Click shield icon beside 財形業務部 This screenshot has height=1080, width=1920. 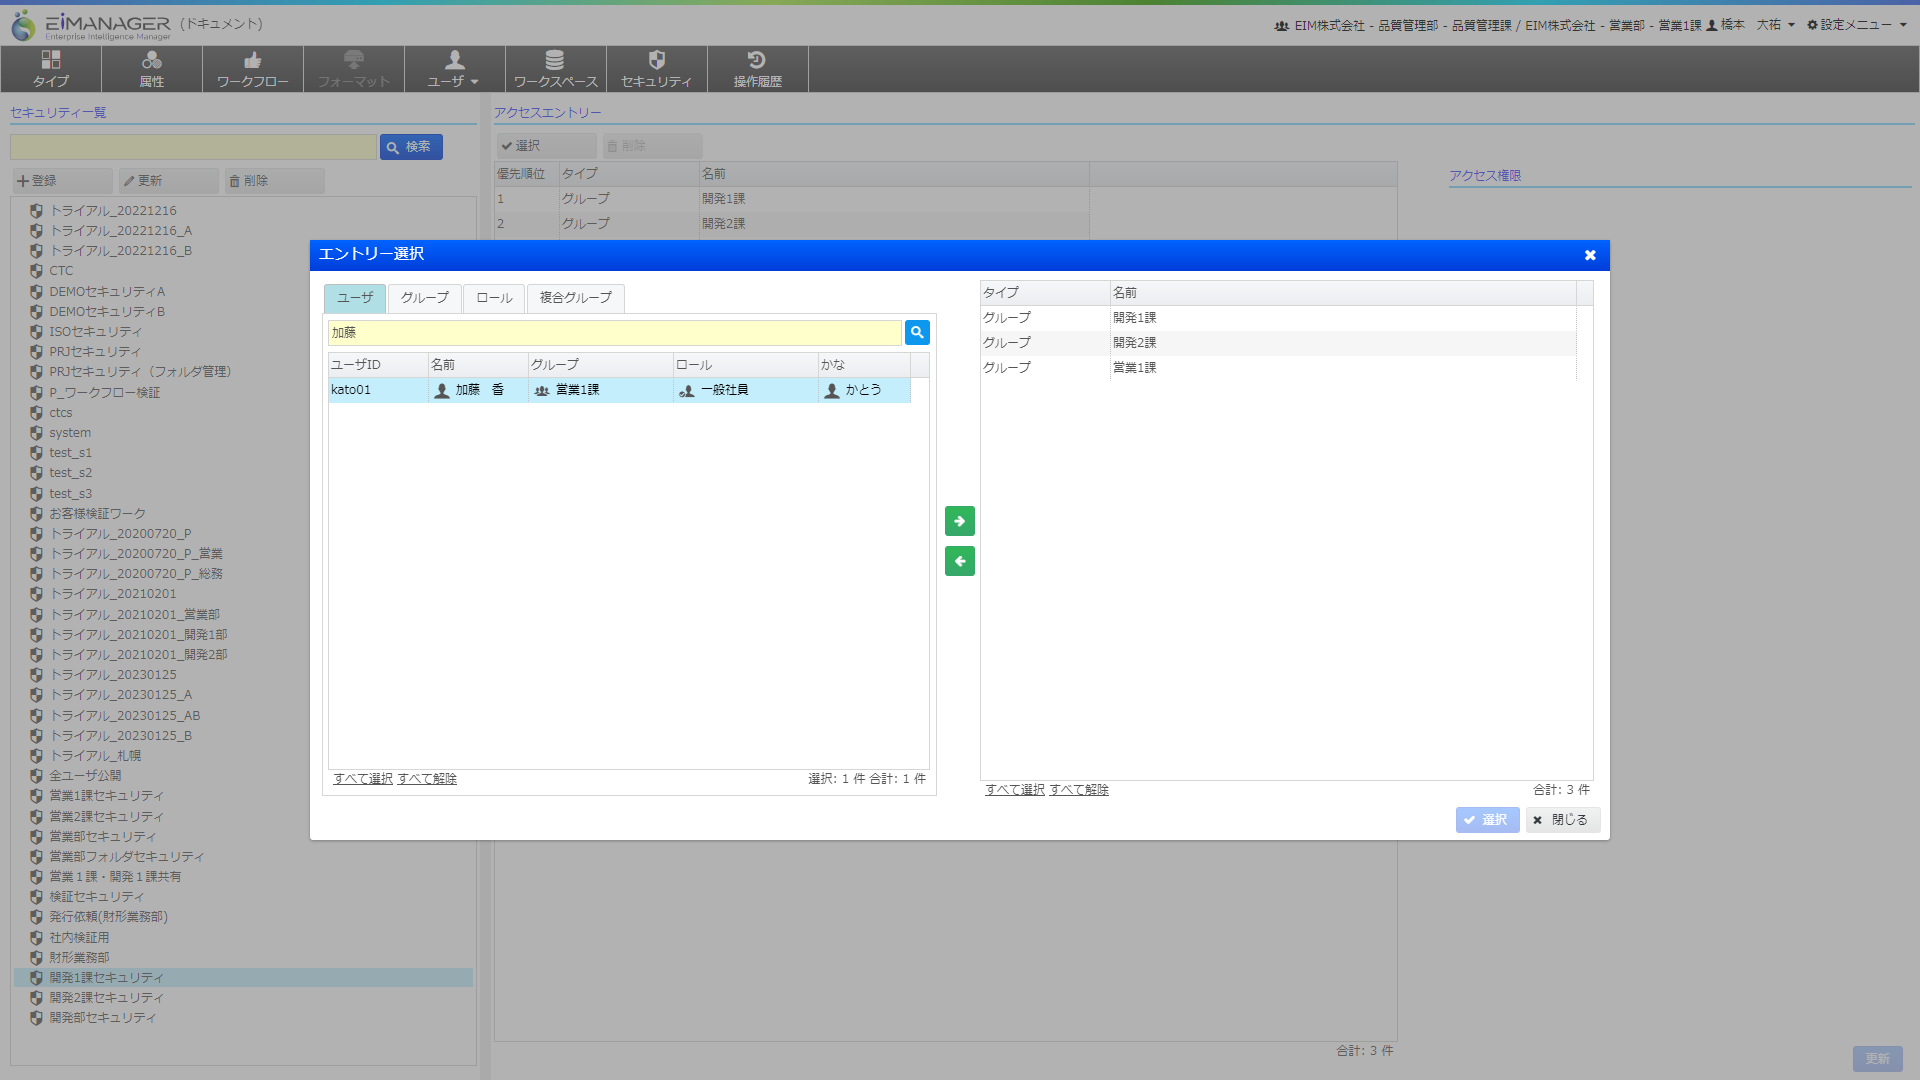36,958
